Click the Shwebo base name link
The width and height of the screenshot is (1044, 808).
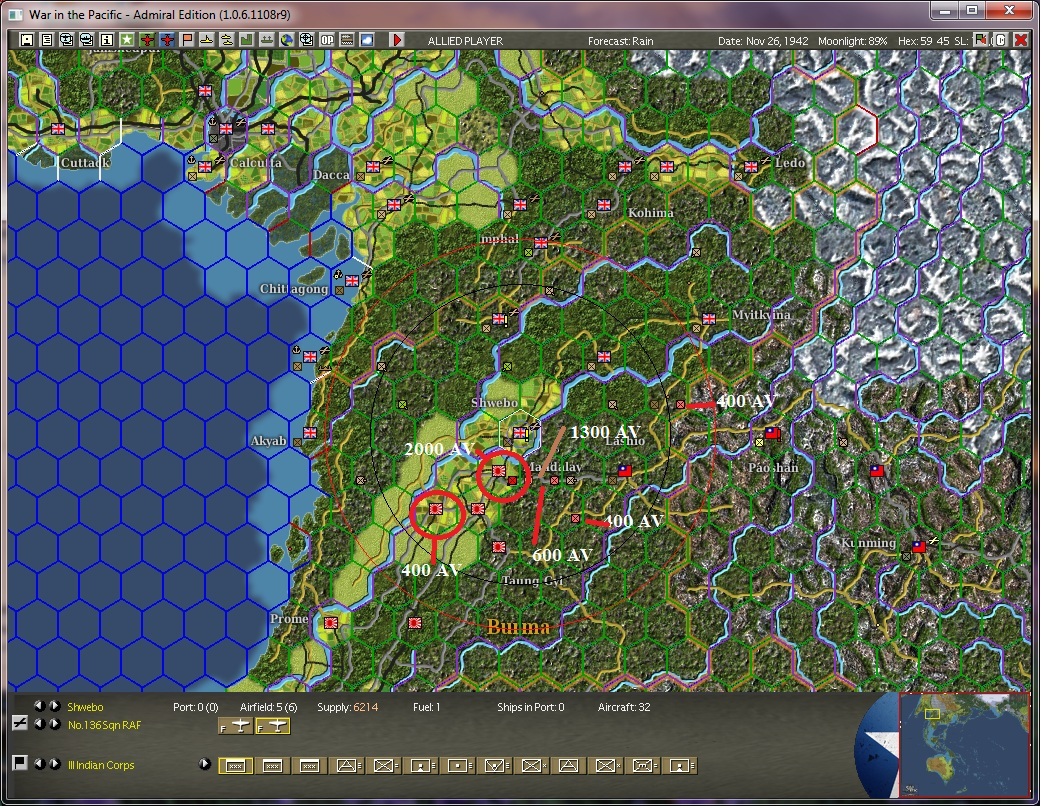coord(85,707)
